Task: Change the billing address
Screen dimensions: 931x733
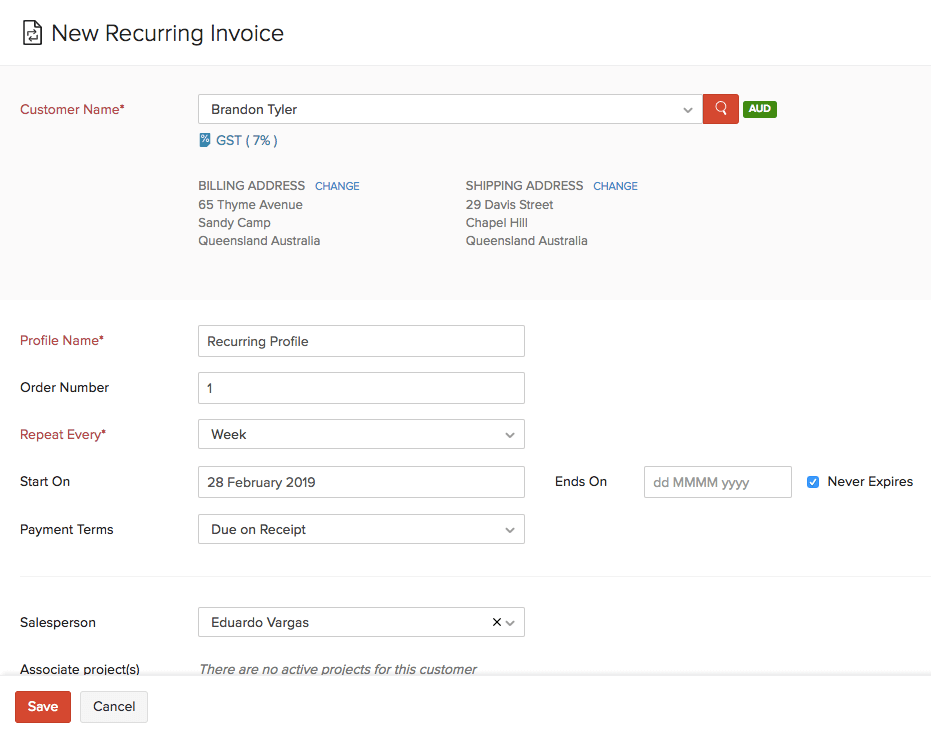Action: tap(337, 185)
